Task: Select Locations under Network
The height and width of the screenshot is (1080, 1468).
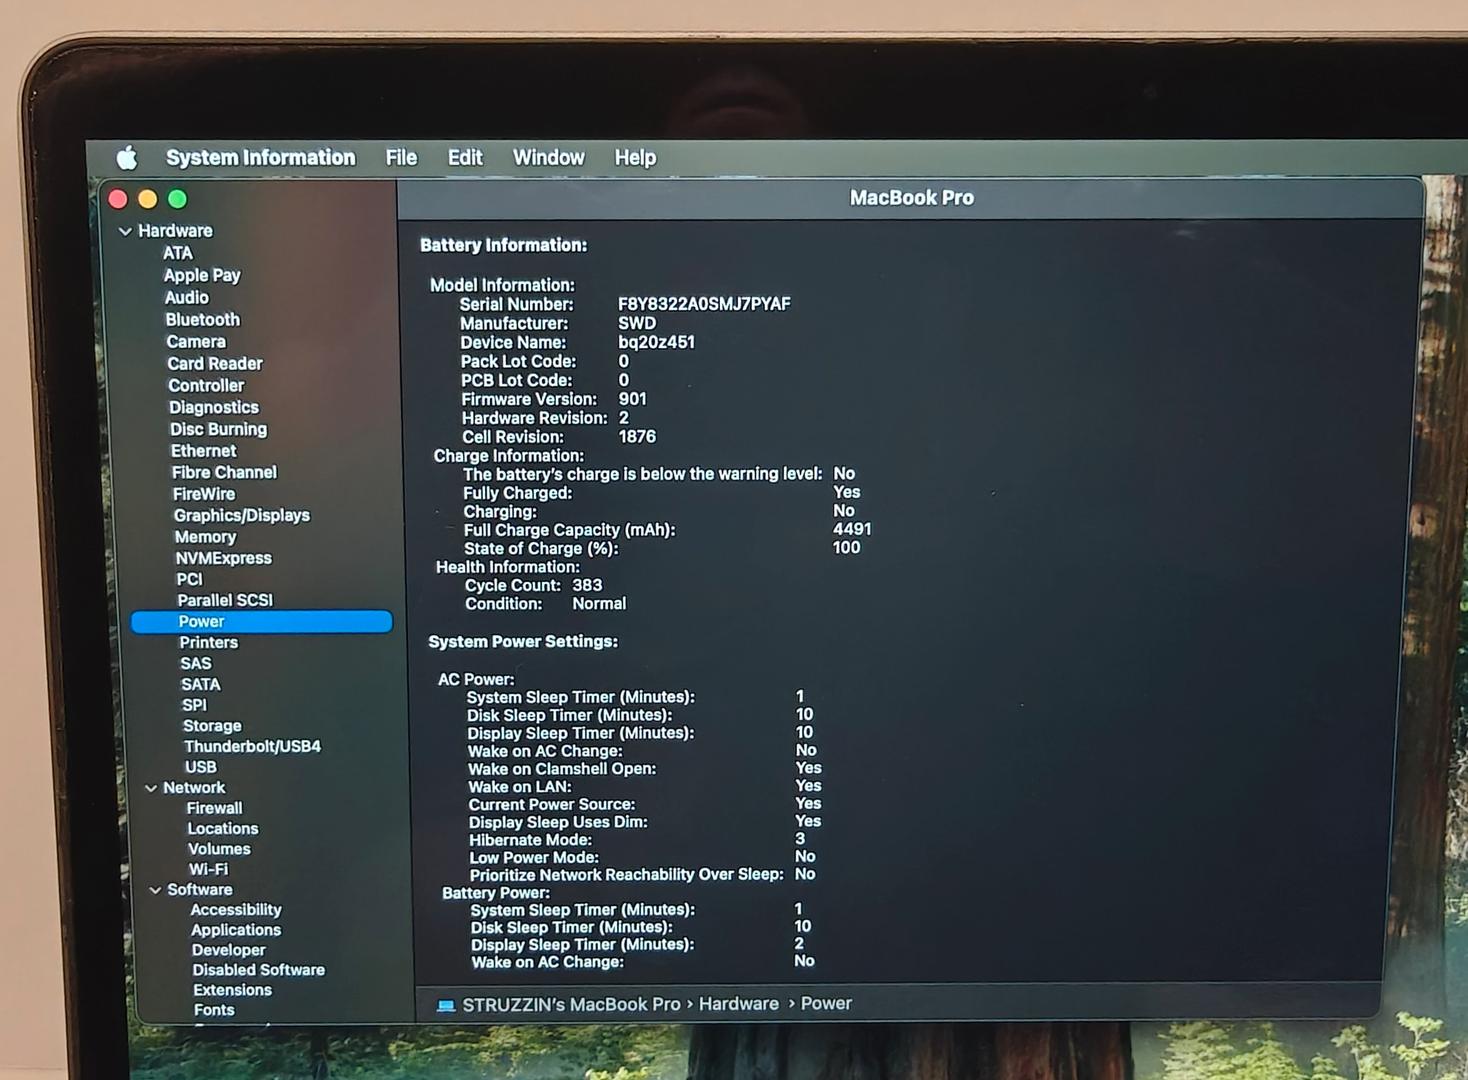Action: click(x=223, y=829)
